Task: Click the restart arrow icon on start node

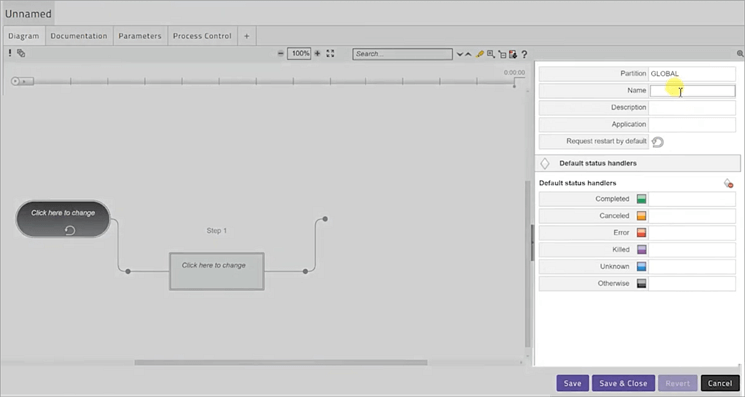Action: [70, 230]
